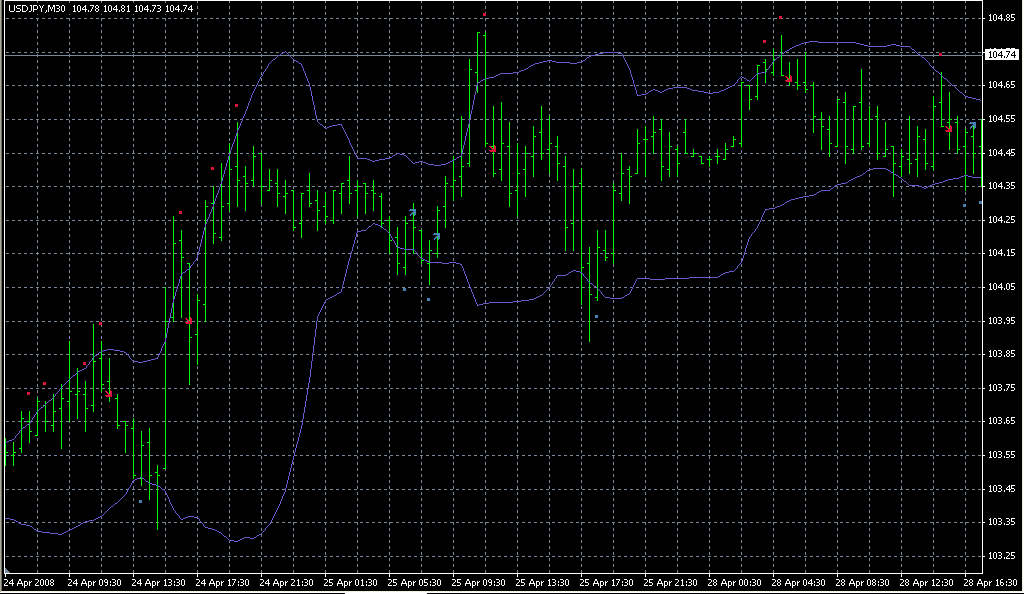This screenshot has height=594, width=1024.
Task: Click the 104.45 price scale label
Action: pos(1001,153)
